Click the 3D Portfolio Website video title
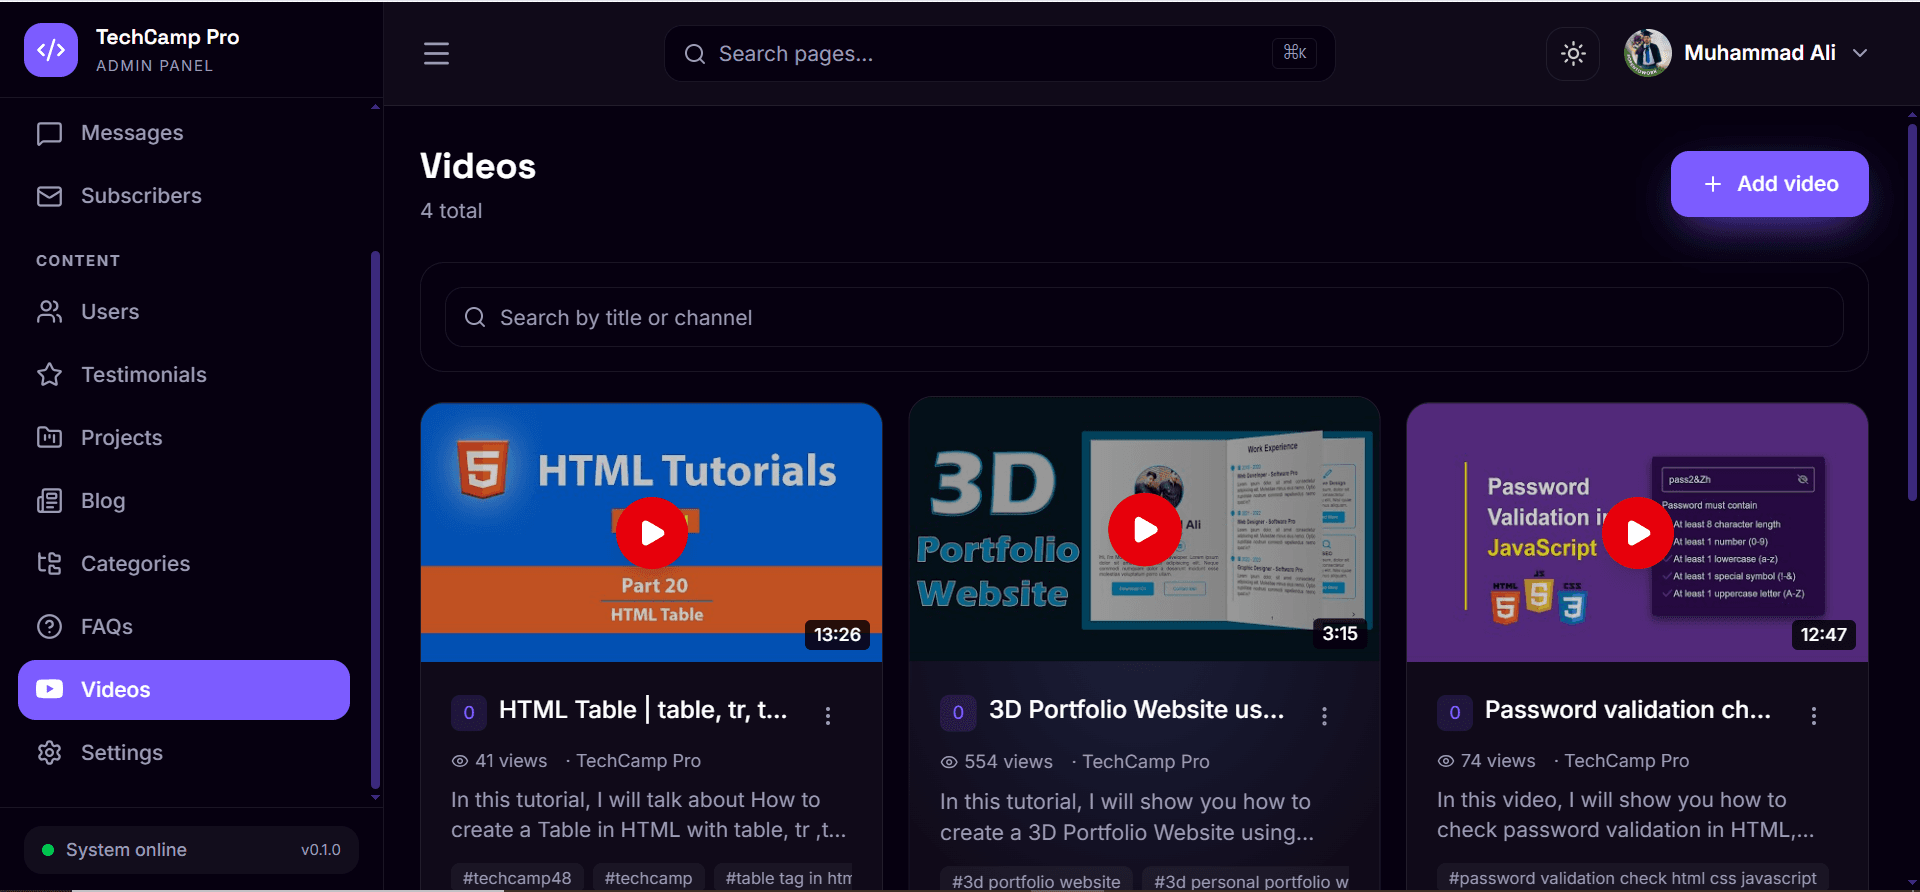Image resolution: width=1920 pixels, height=892 pixels. pos(1137,710)
